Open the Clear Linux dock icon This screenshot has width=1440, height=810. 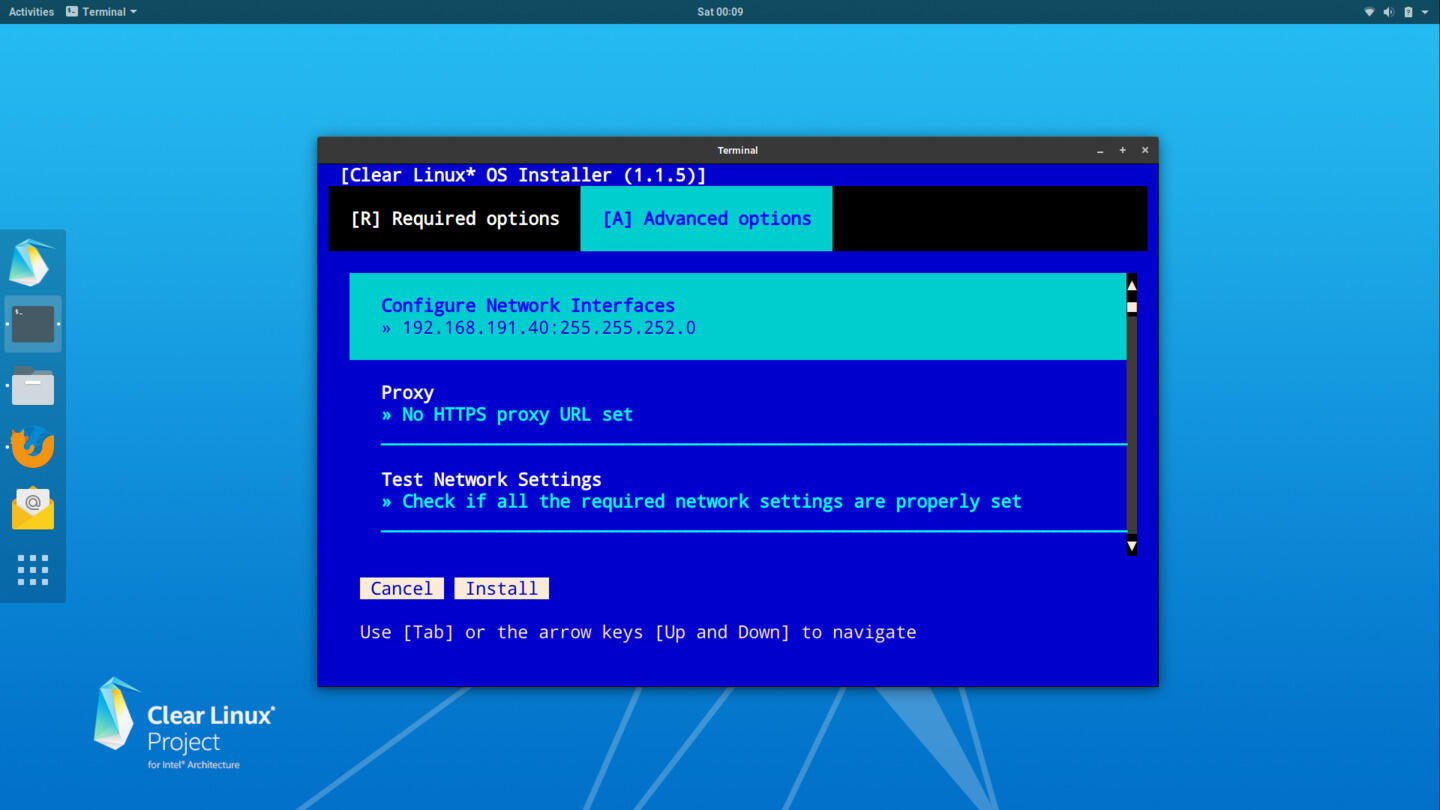click(x=32, y=262)
